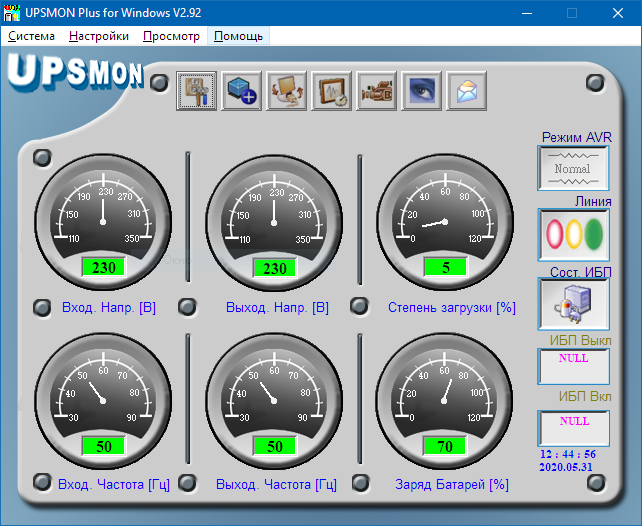The height and width of the screenshot is (526, 642).
Task: Click the Вход. Частота [Гц] label
Action: click(x=114, y=485)
